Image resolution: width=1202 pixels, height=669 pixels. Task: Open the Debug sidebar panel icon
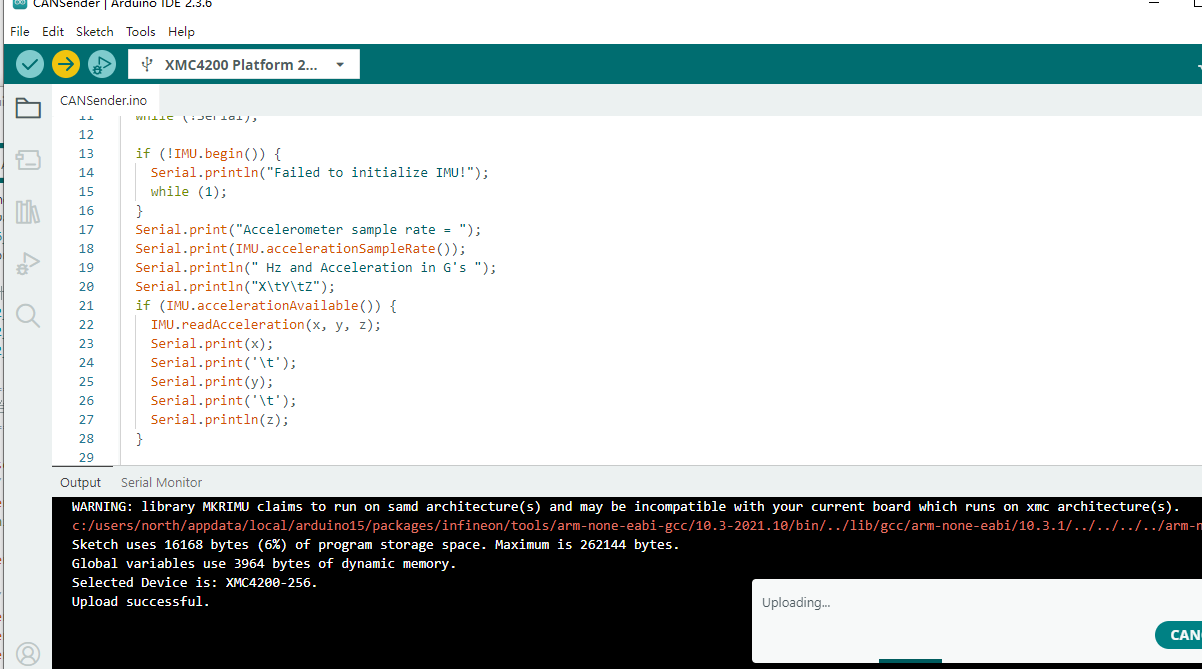click(x=28, y=264)
